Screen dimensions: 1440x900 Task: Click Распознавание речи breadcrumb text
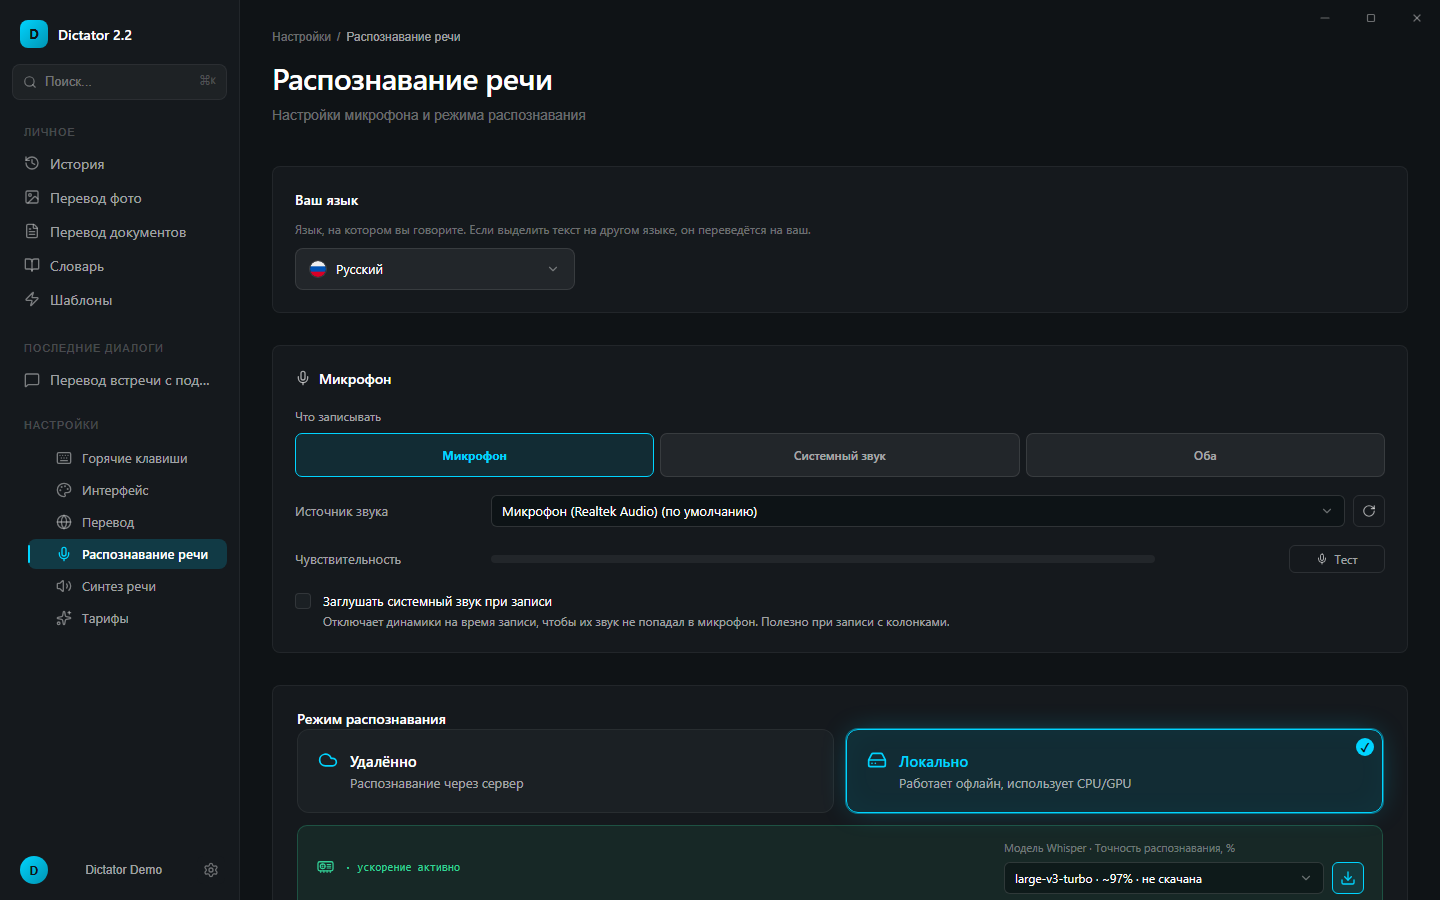403,37
